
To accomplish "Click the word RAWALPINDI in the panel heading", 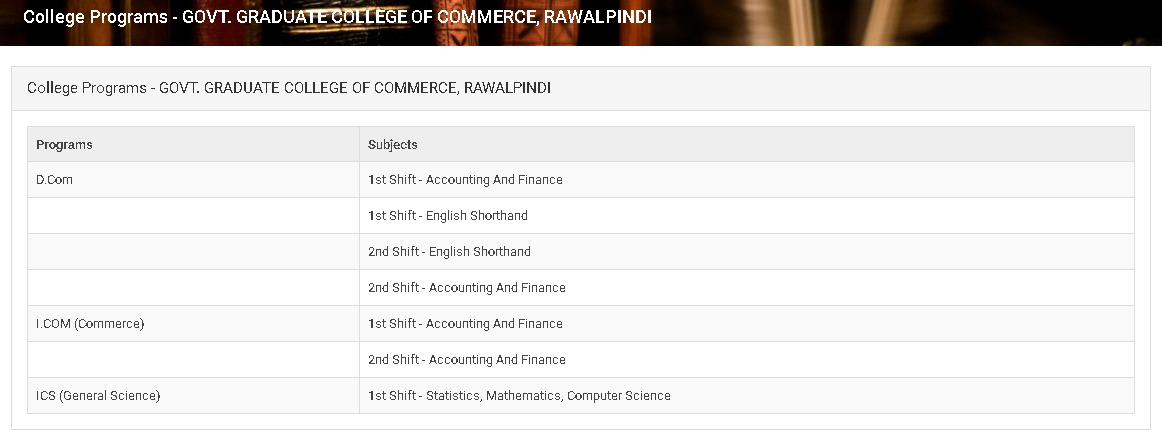I will tap(508, 88).
